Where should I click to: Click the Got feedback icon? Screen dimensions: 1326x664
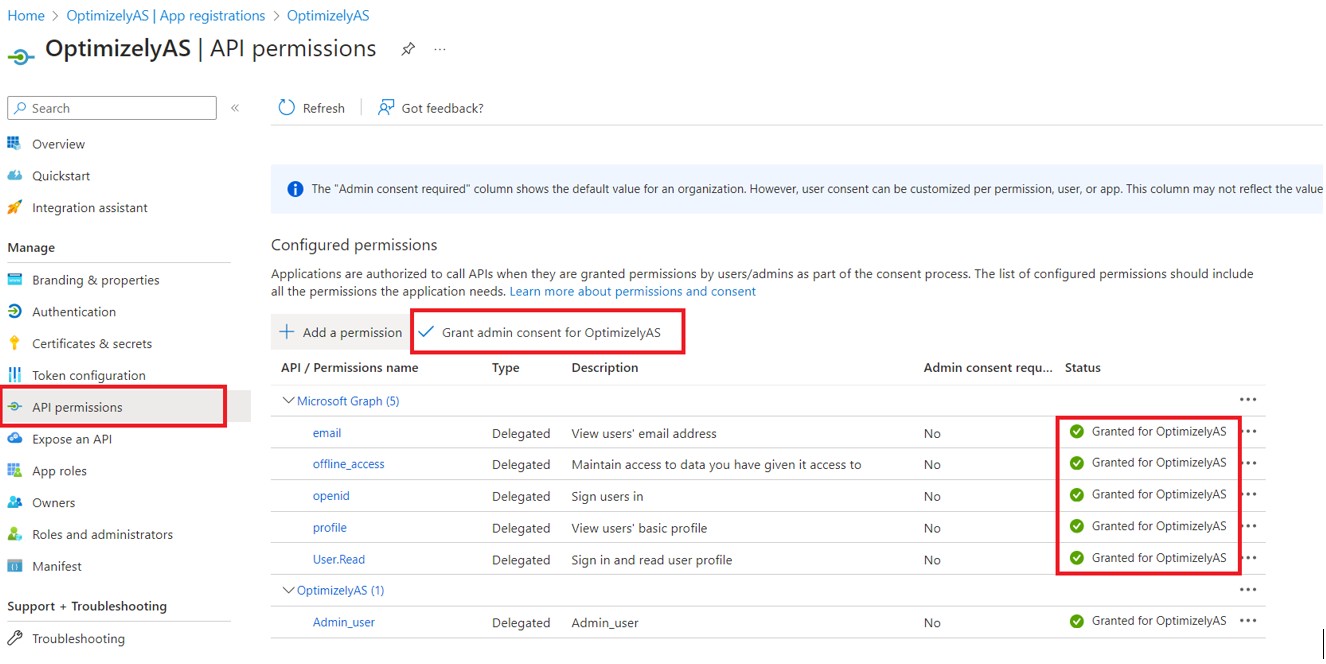coord(386,108)
